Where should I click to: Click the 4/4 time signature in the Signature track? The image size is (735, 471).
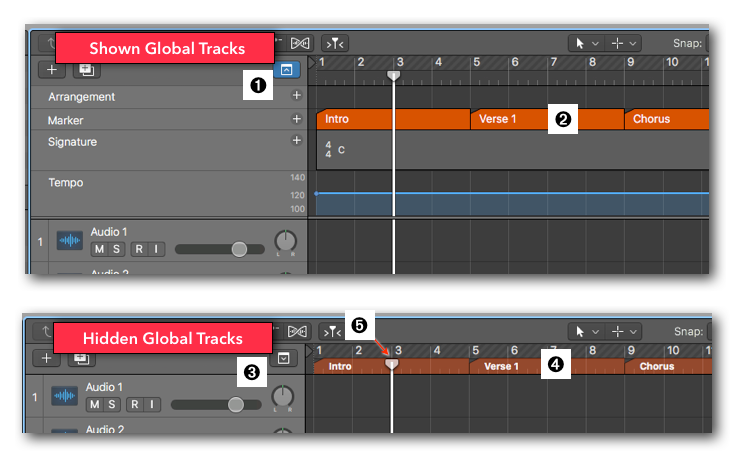click(328, 149)
